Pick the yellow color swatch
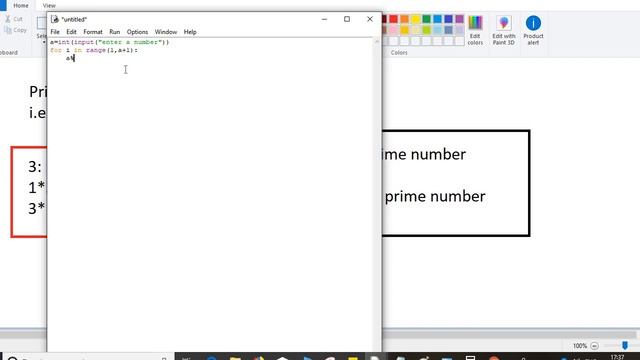 416,19
